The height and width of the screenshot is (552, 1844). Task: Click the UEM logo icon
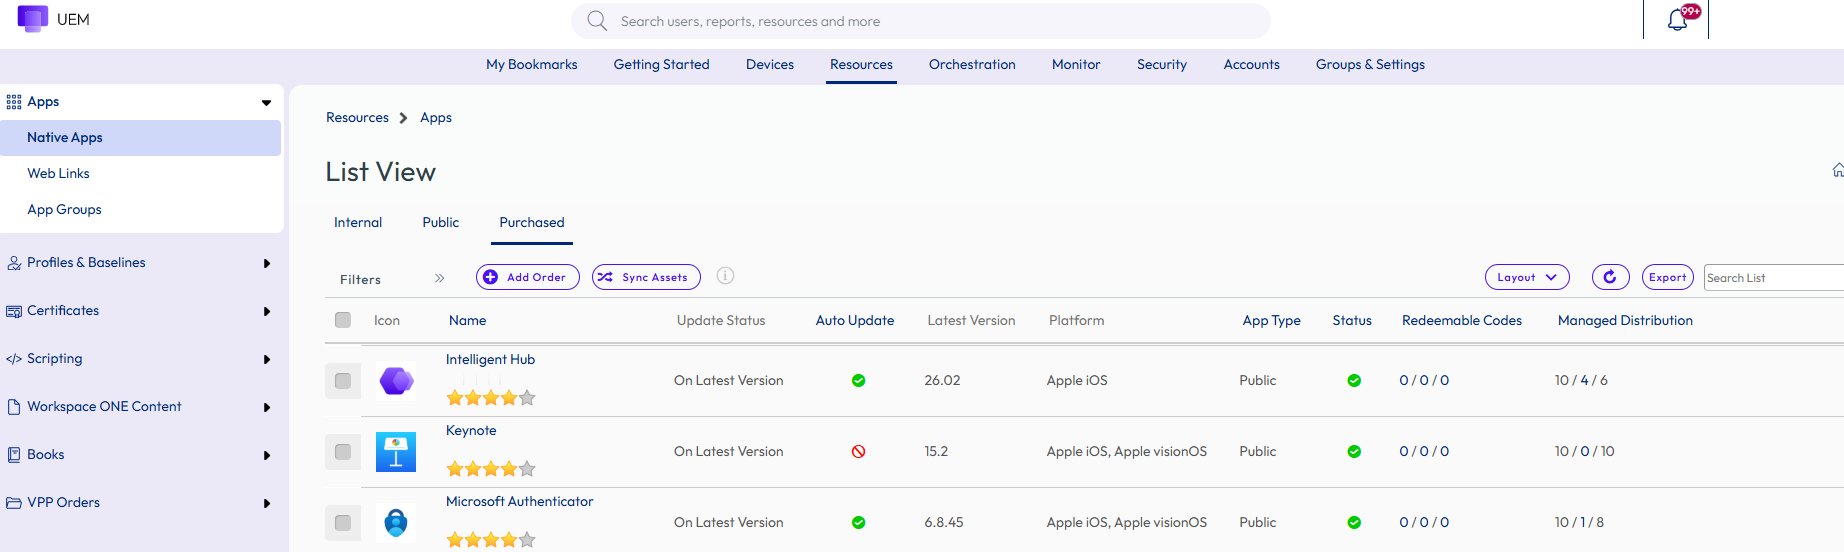pos(33,19)
